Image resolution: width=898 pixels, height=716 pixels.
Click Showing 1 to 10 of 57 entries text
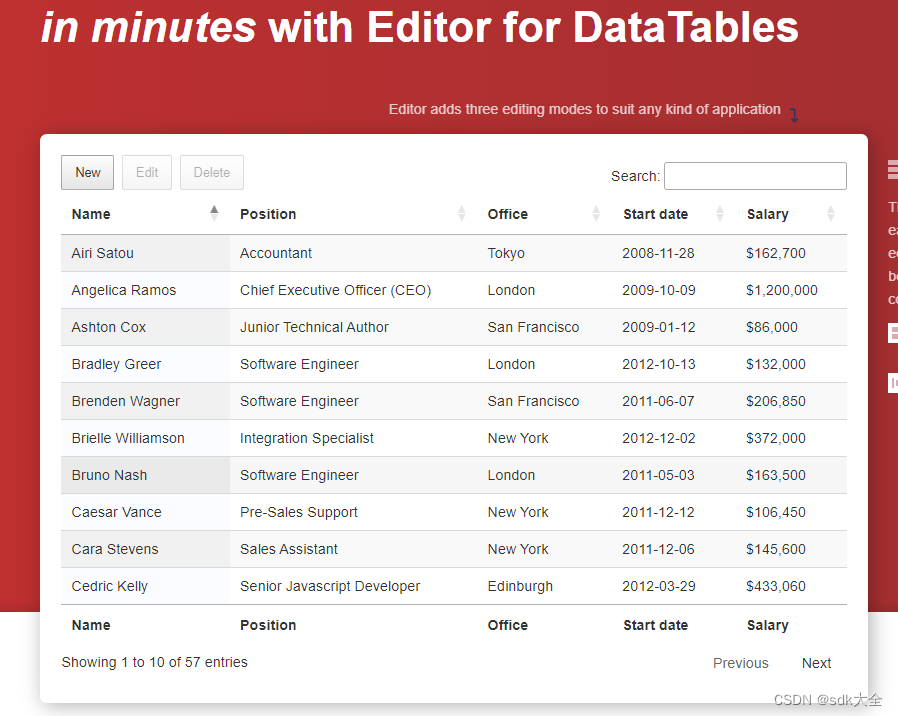pos(155,662)
